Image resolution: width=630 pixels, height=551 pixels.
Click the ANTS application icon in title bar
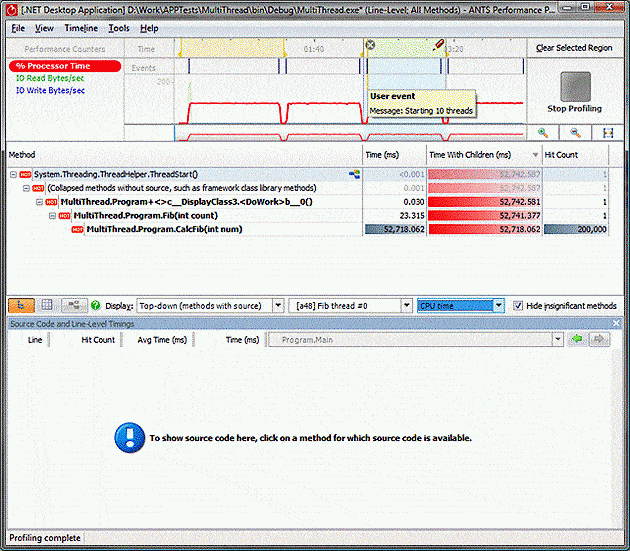pyautogui.click(x=12, y=9)
